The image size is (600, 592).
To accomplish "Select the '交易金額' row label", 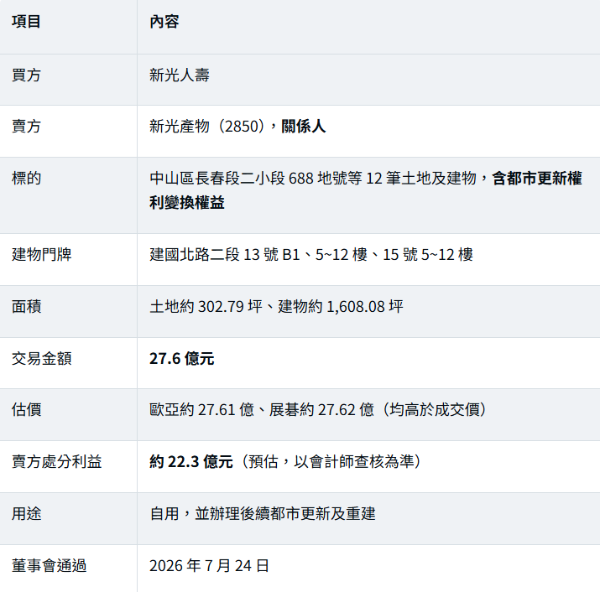I will pyautogui.click(x=41, y=359).
